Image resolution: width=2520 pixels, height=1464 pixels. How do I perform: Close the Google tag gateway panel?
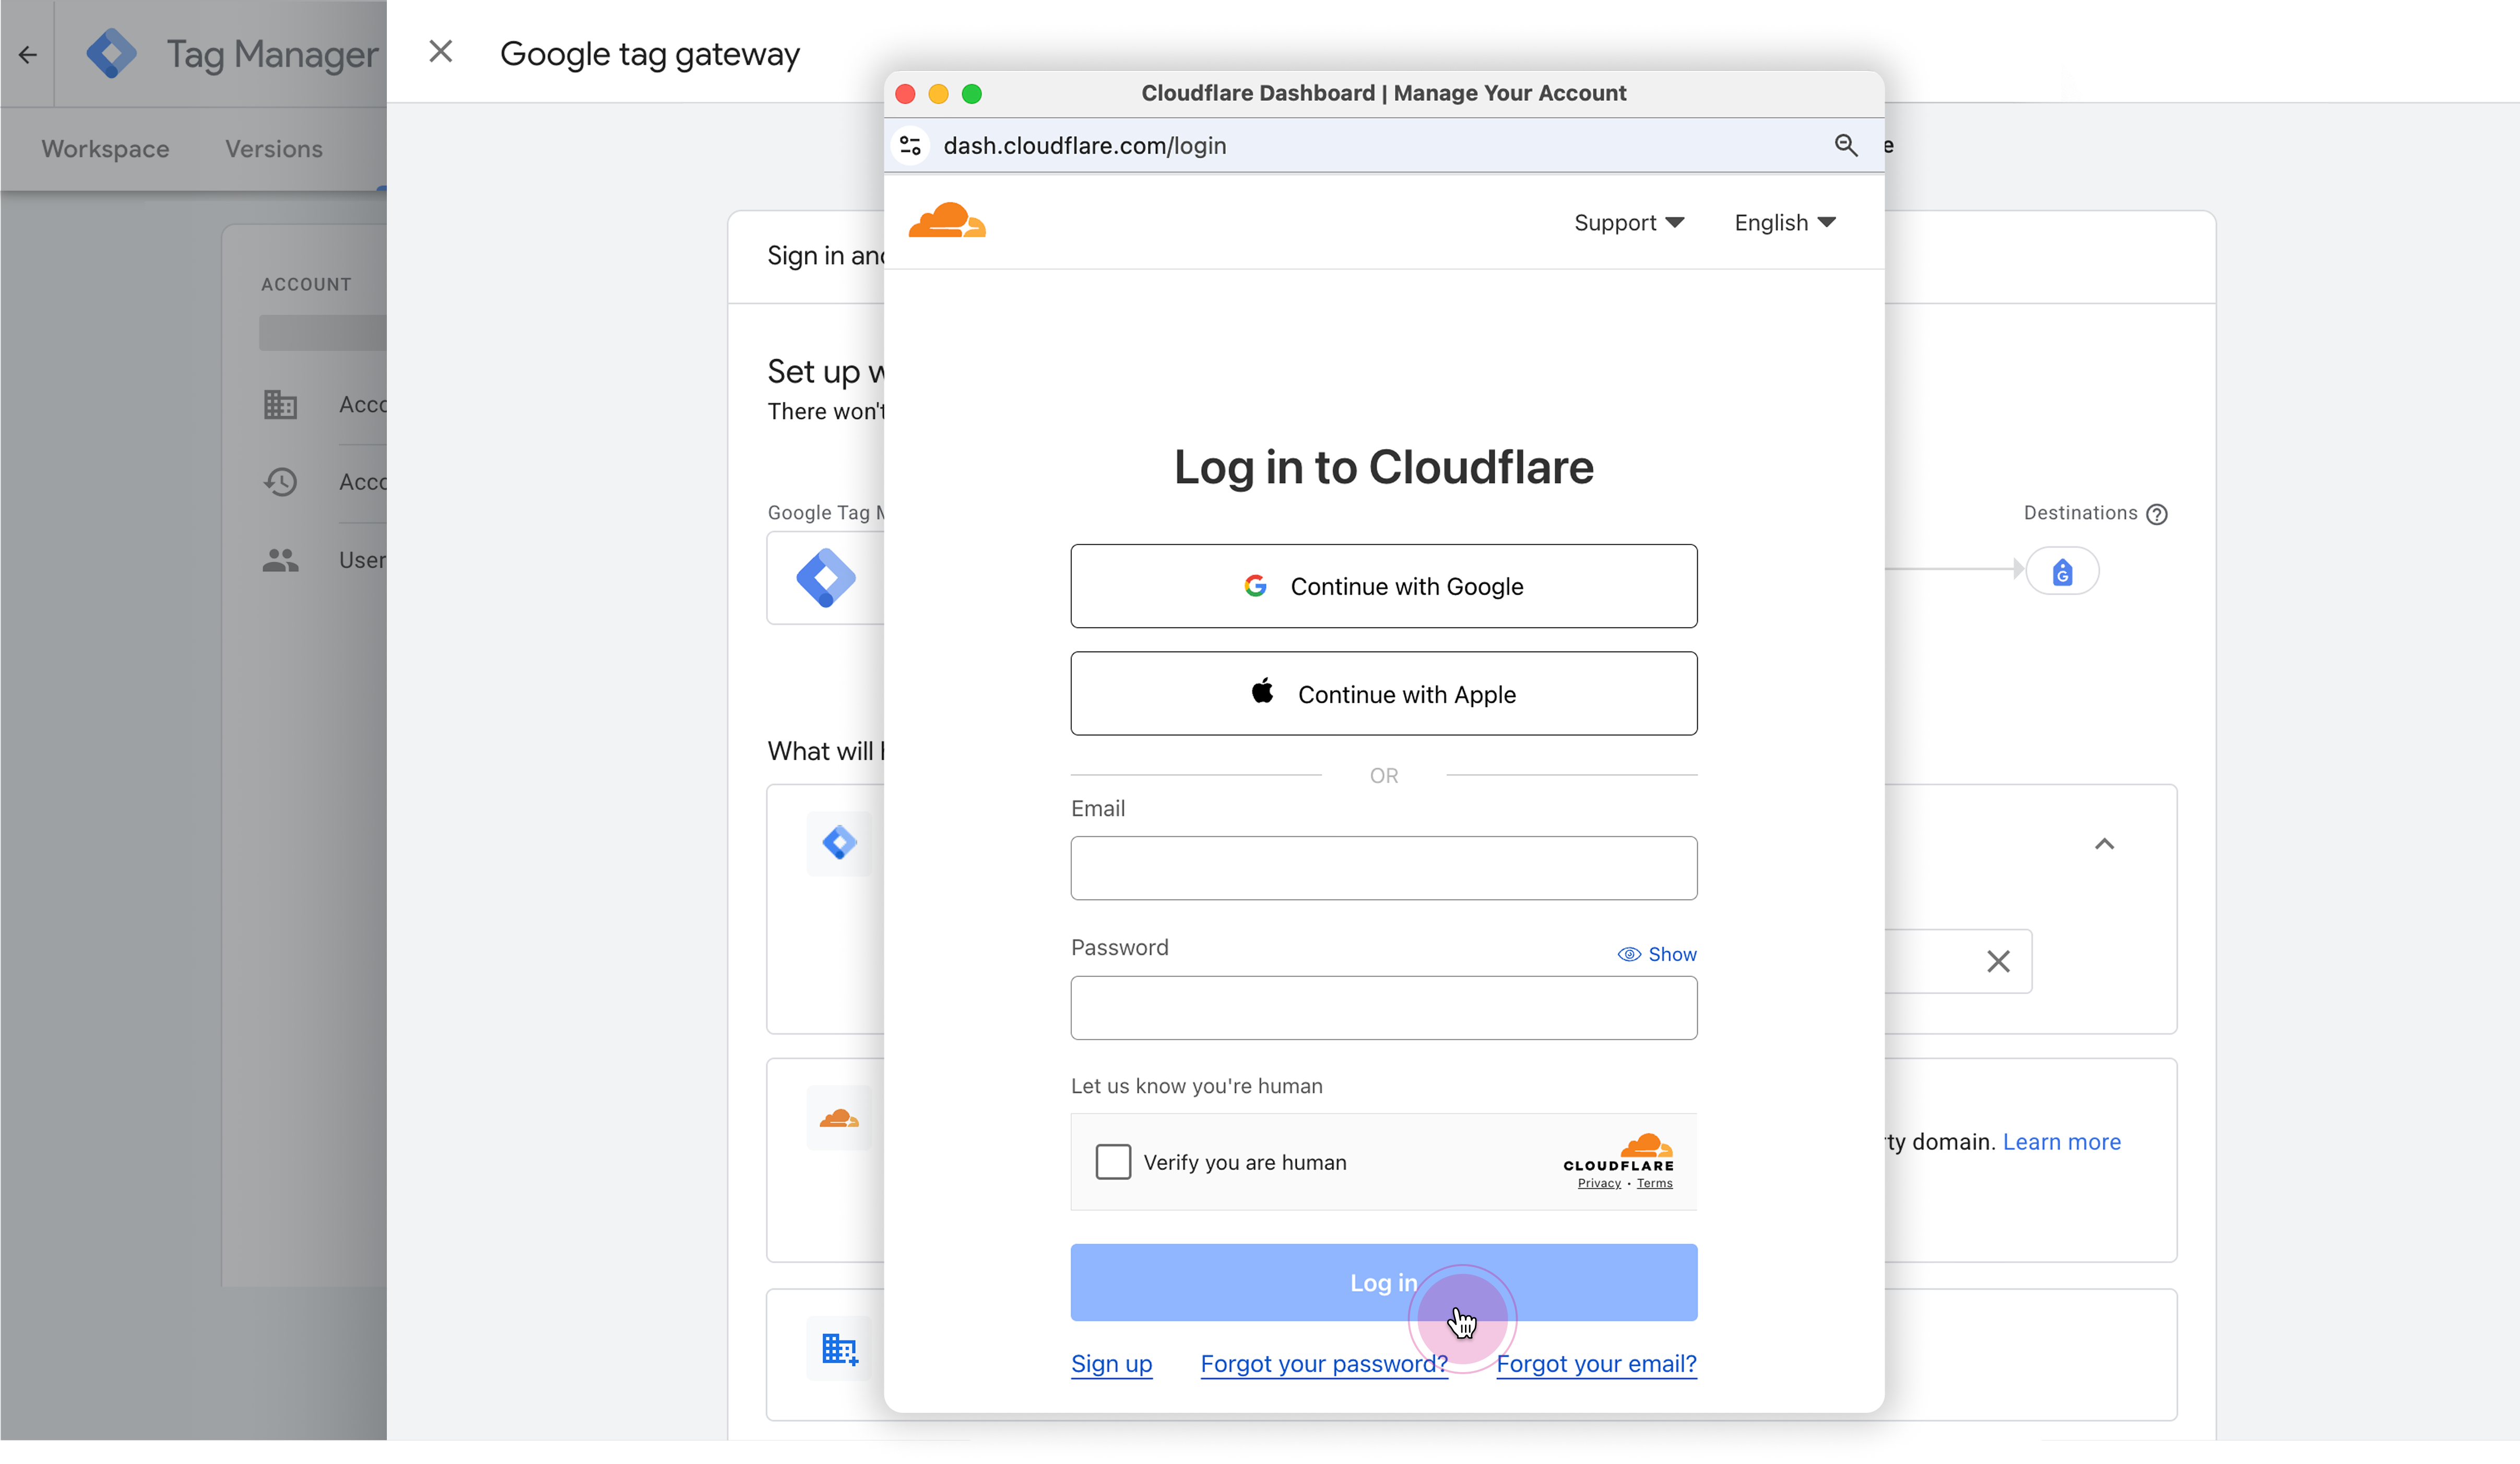(x=441, y=52)
